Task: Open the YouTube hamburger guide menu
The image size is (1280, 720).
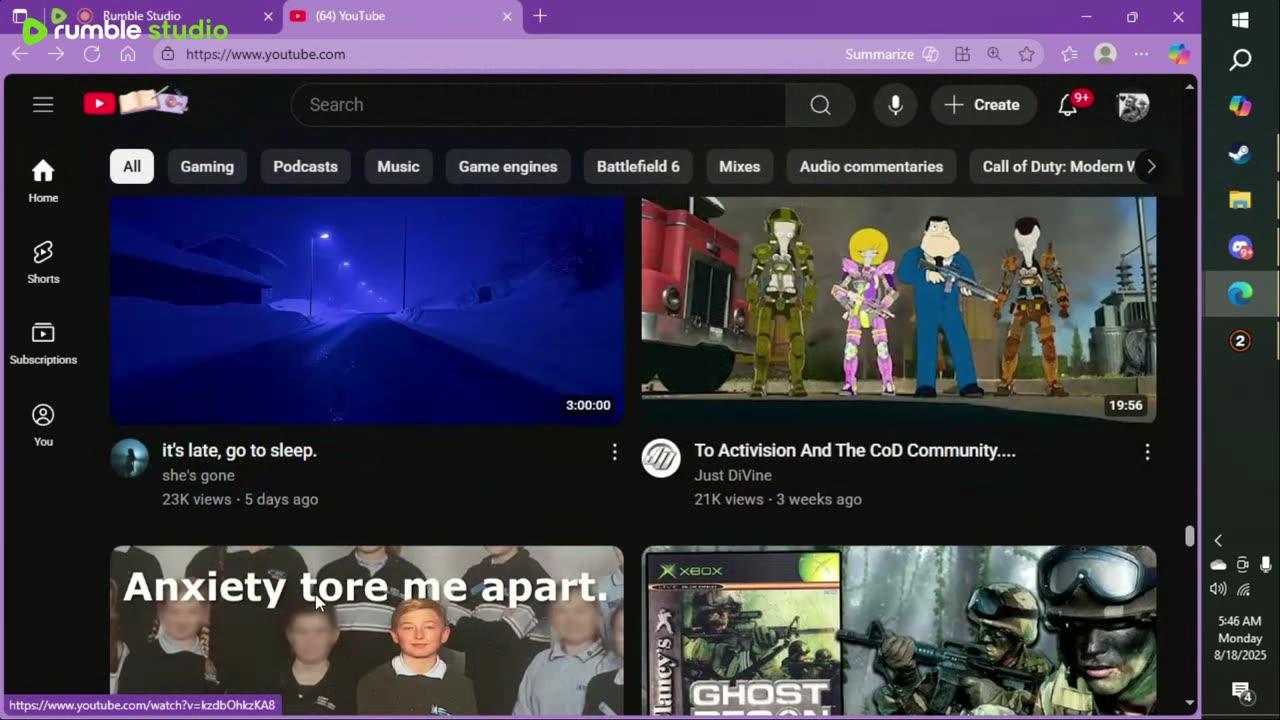Action: pos(43,105)
